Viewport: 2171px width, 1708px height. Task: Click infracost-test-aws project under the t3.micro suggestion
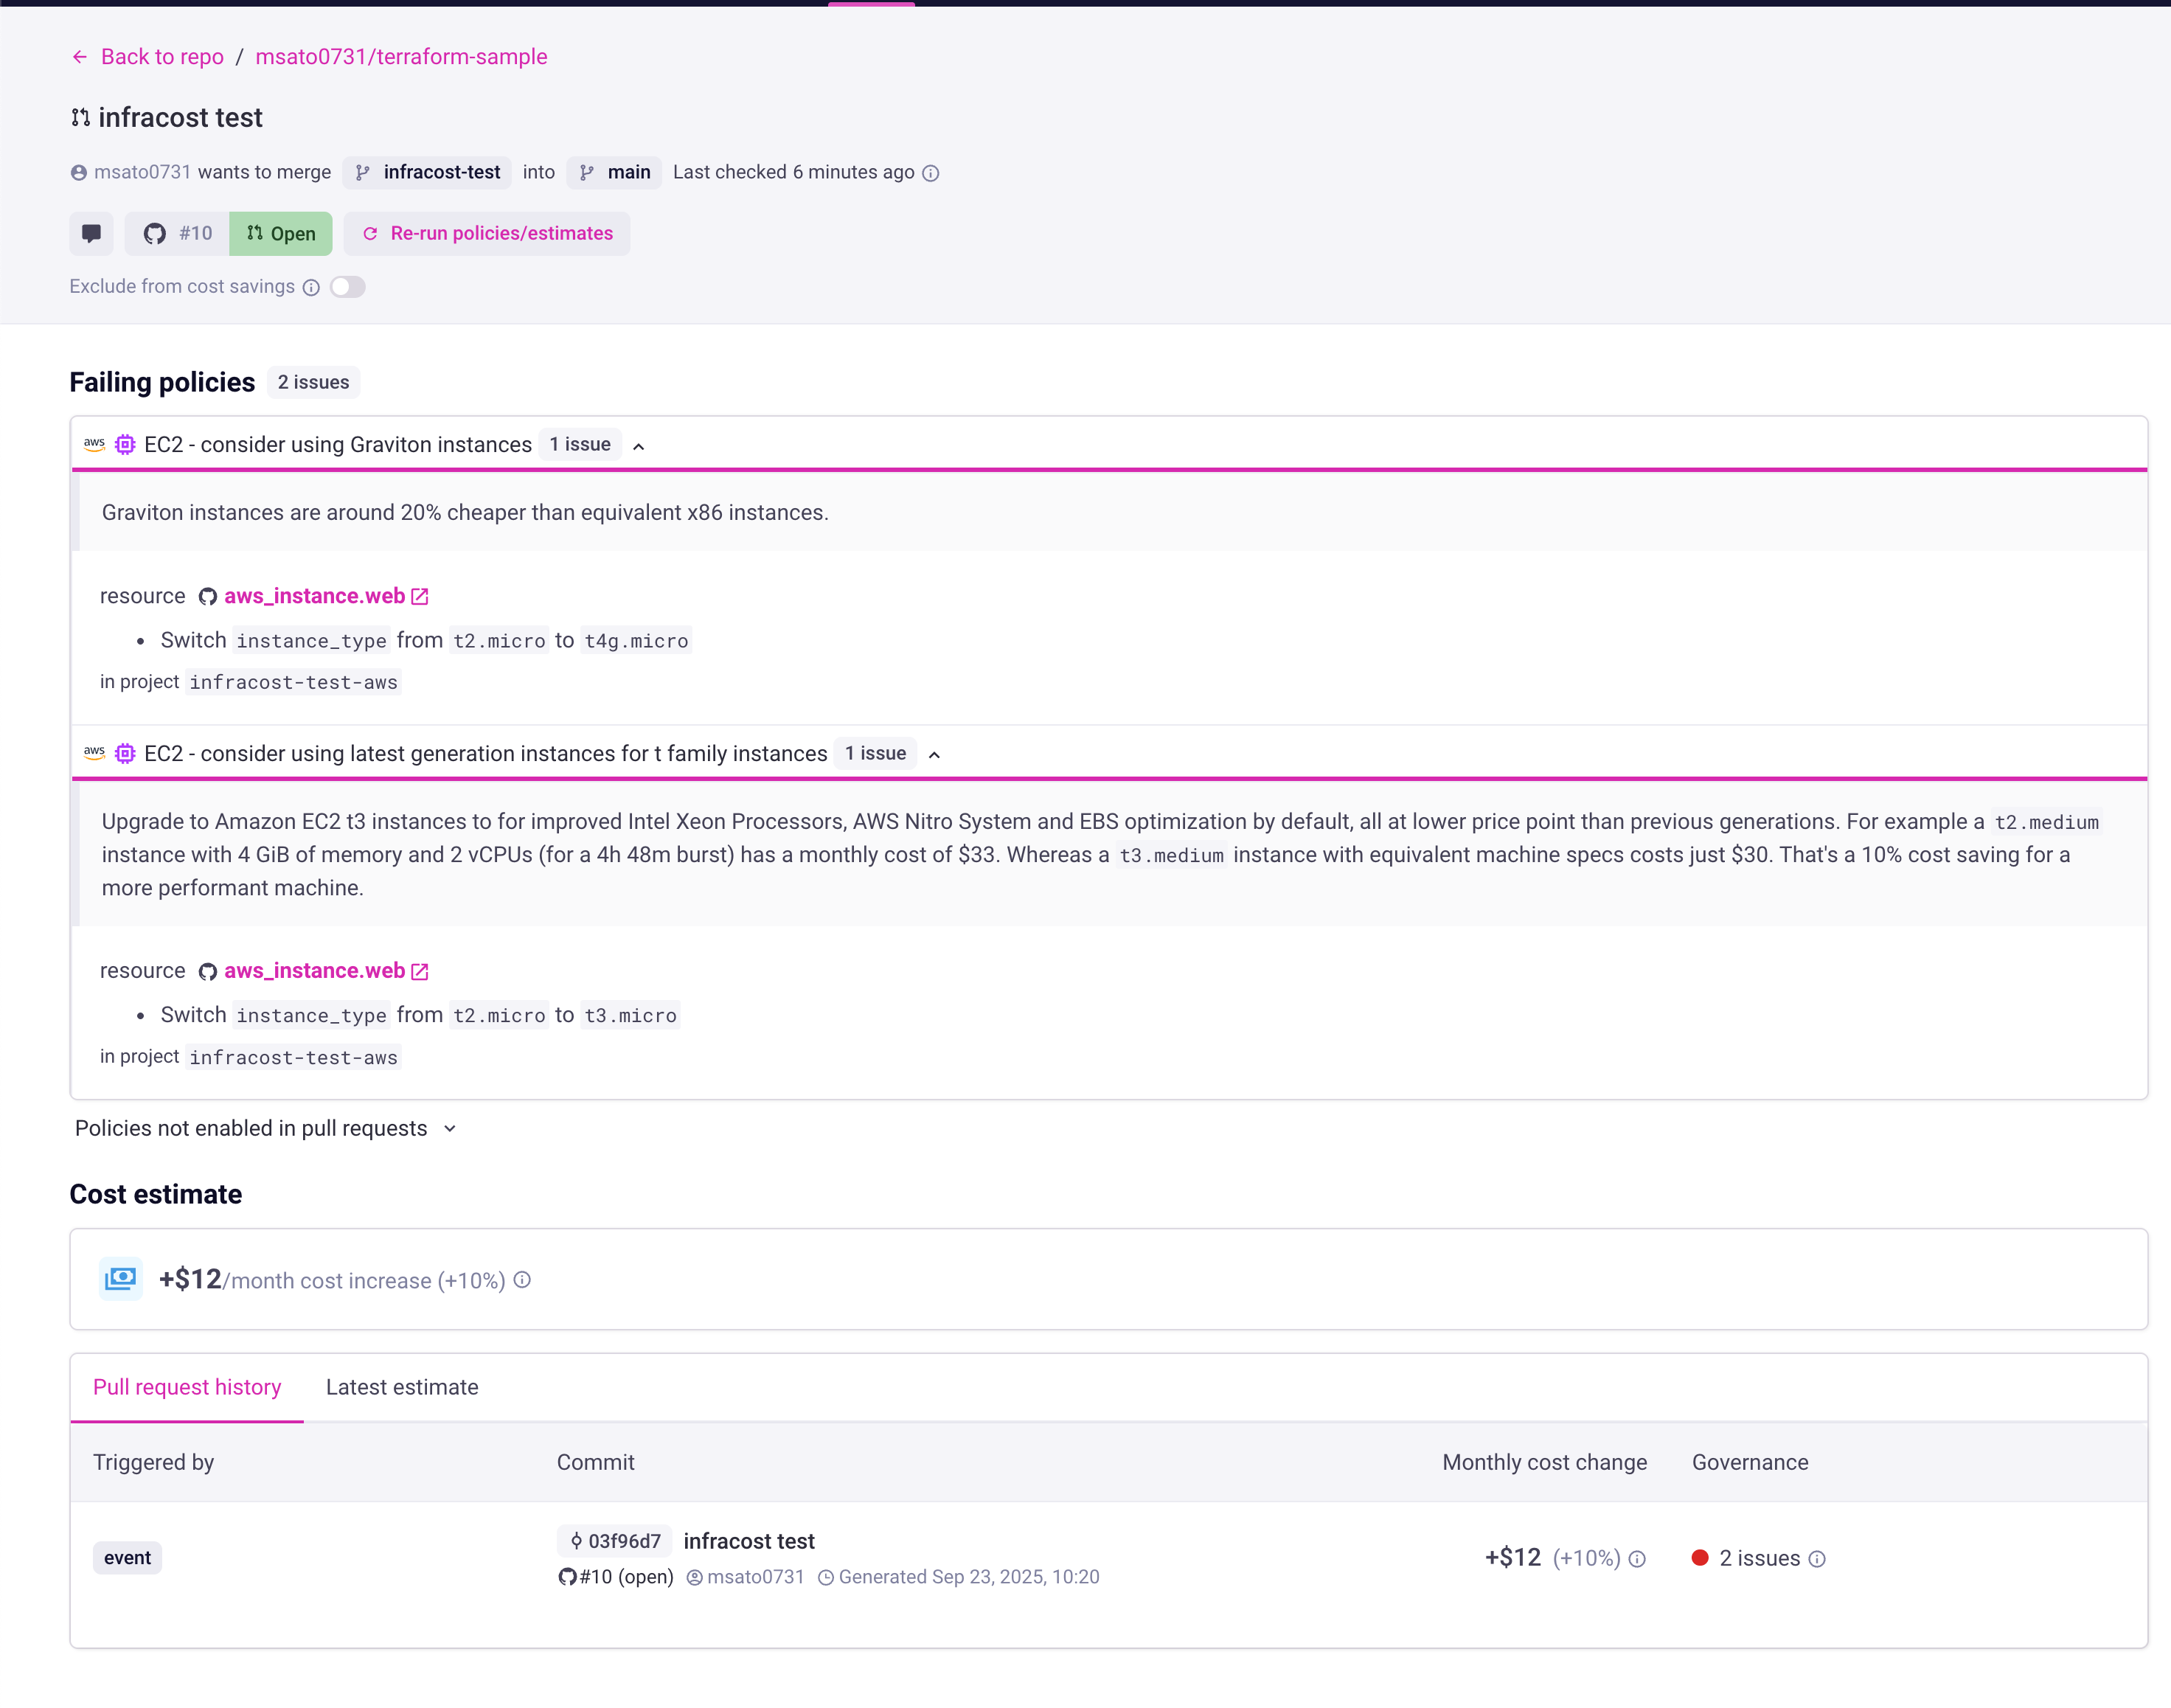pos(293,1058)
